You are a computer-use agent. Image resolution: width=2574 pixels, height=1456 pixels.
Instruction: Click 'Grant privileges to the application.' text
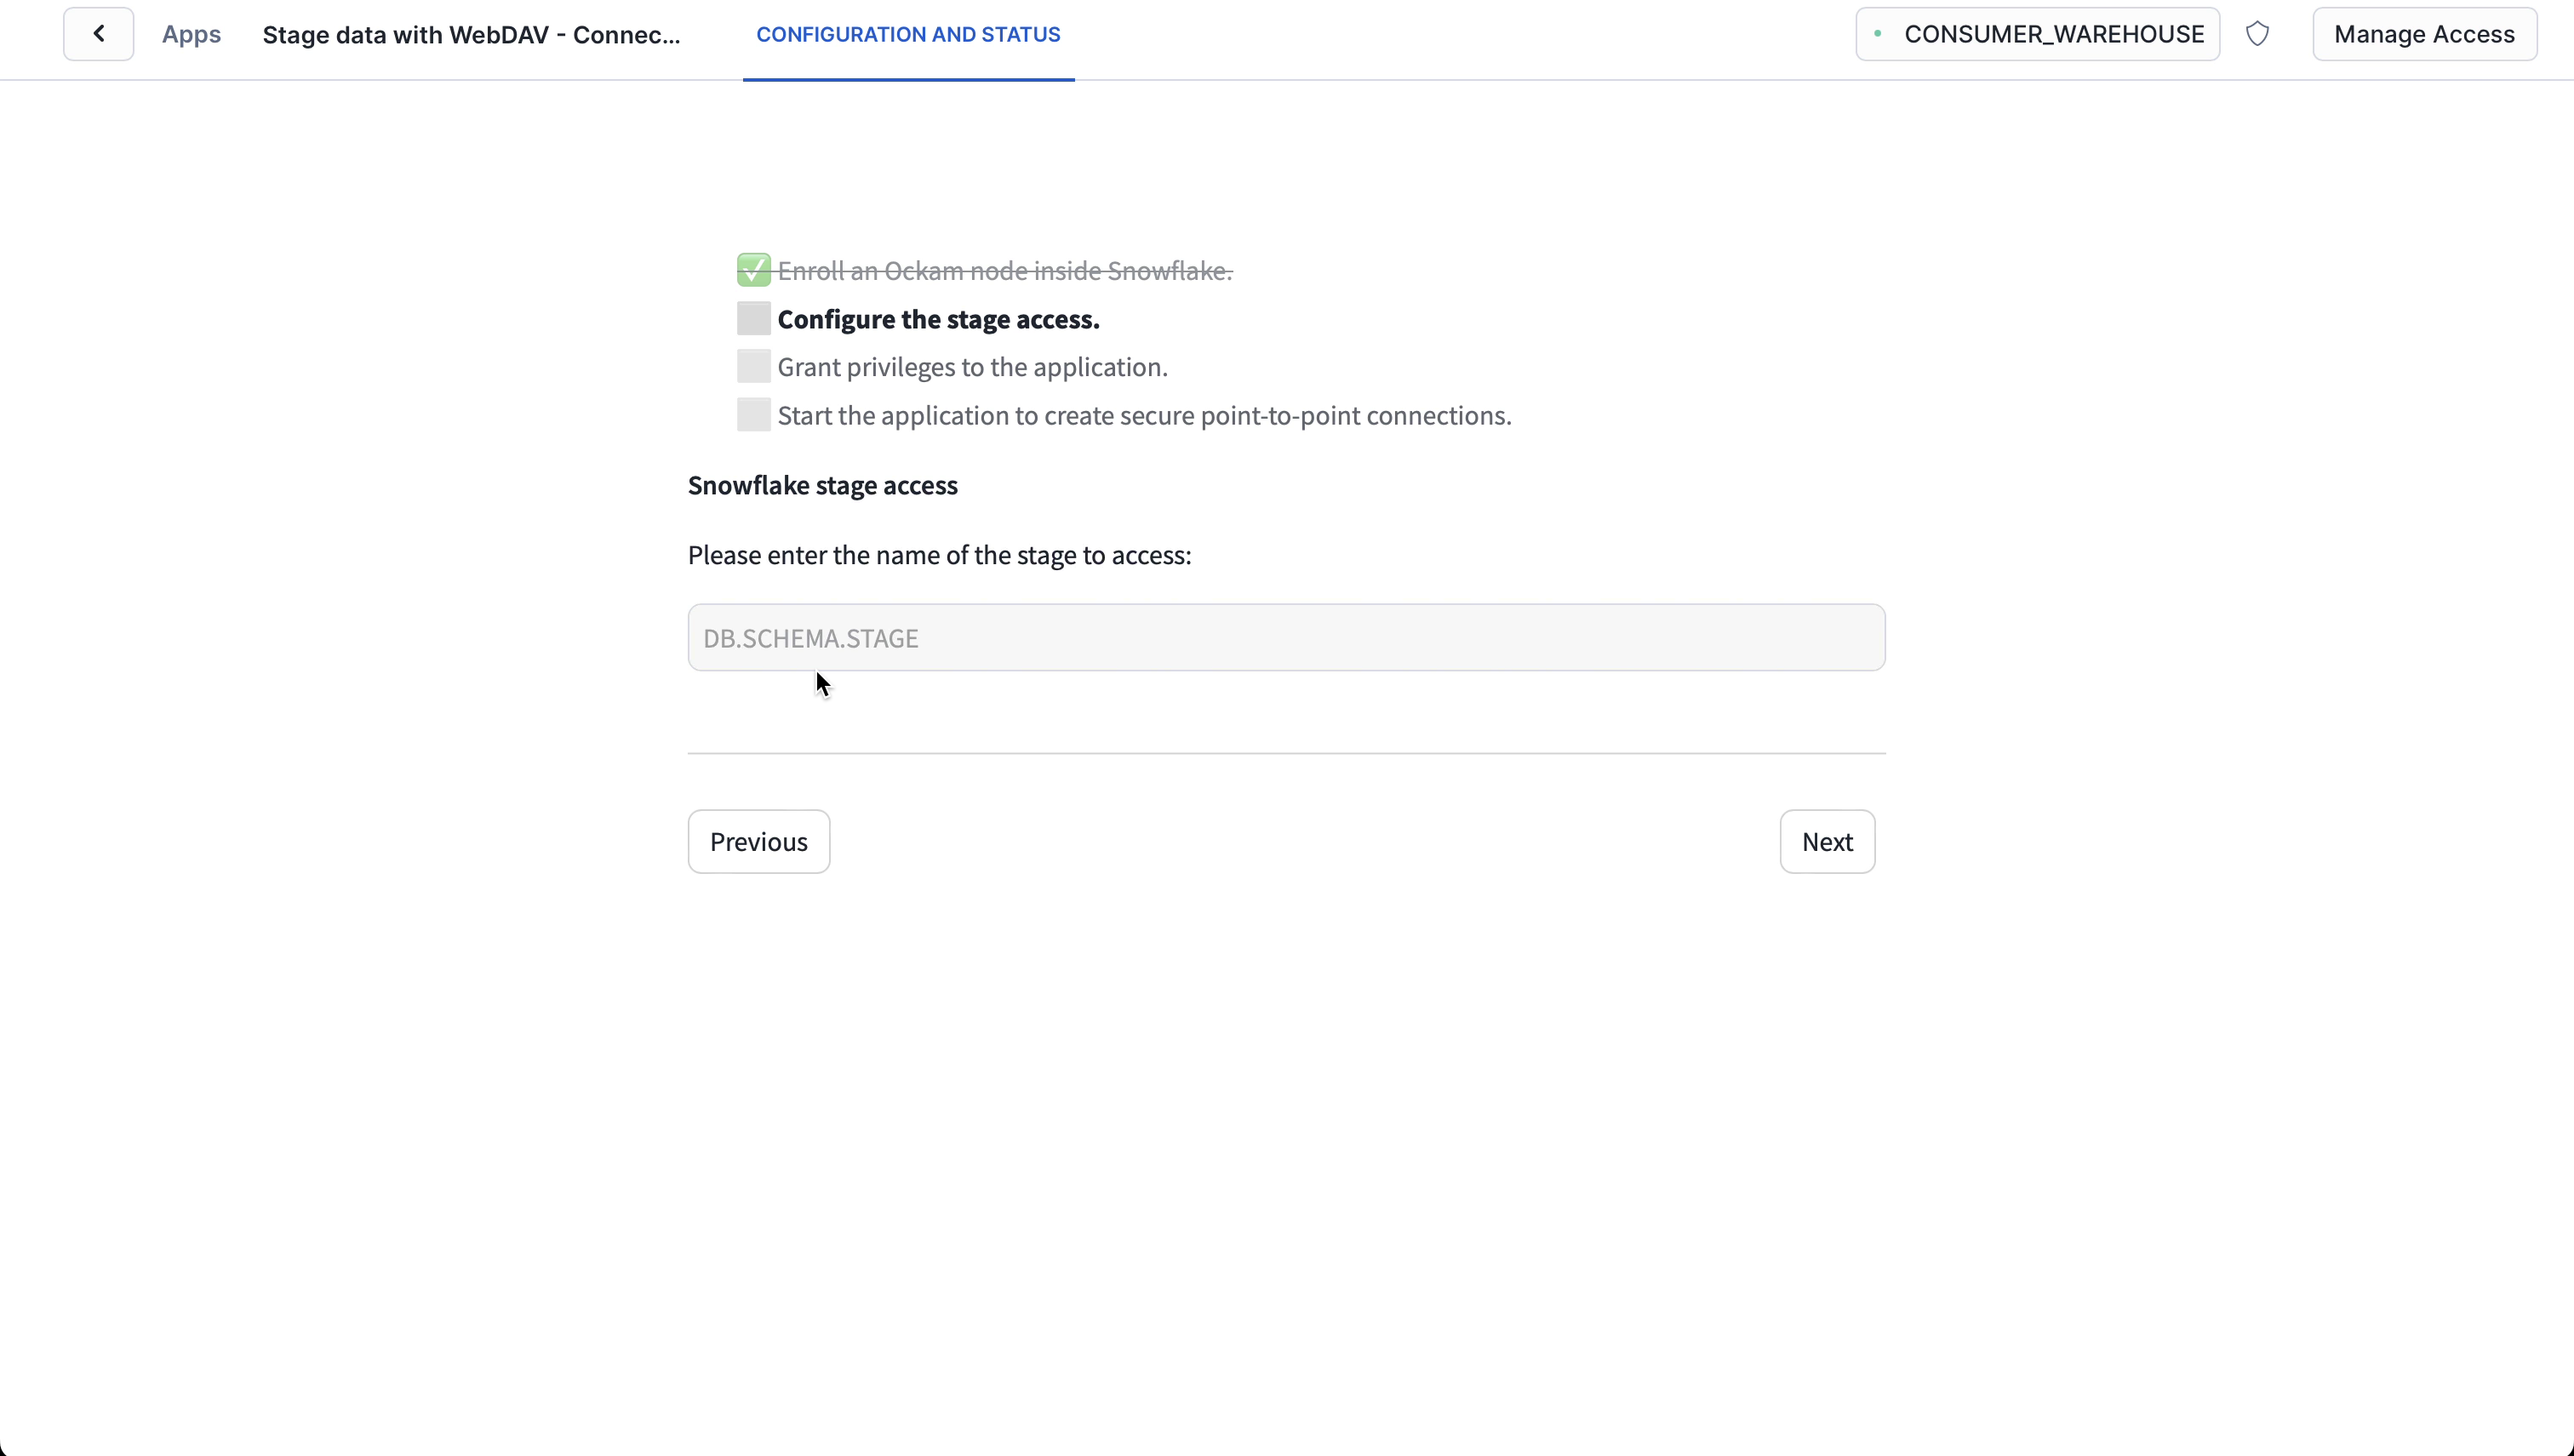972,367
